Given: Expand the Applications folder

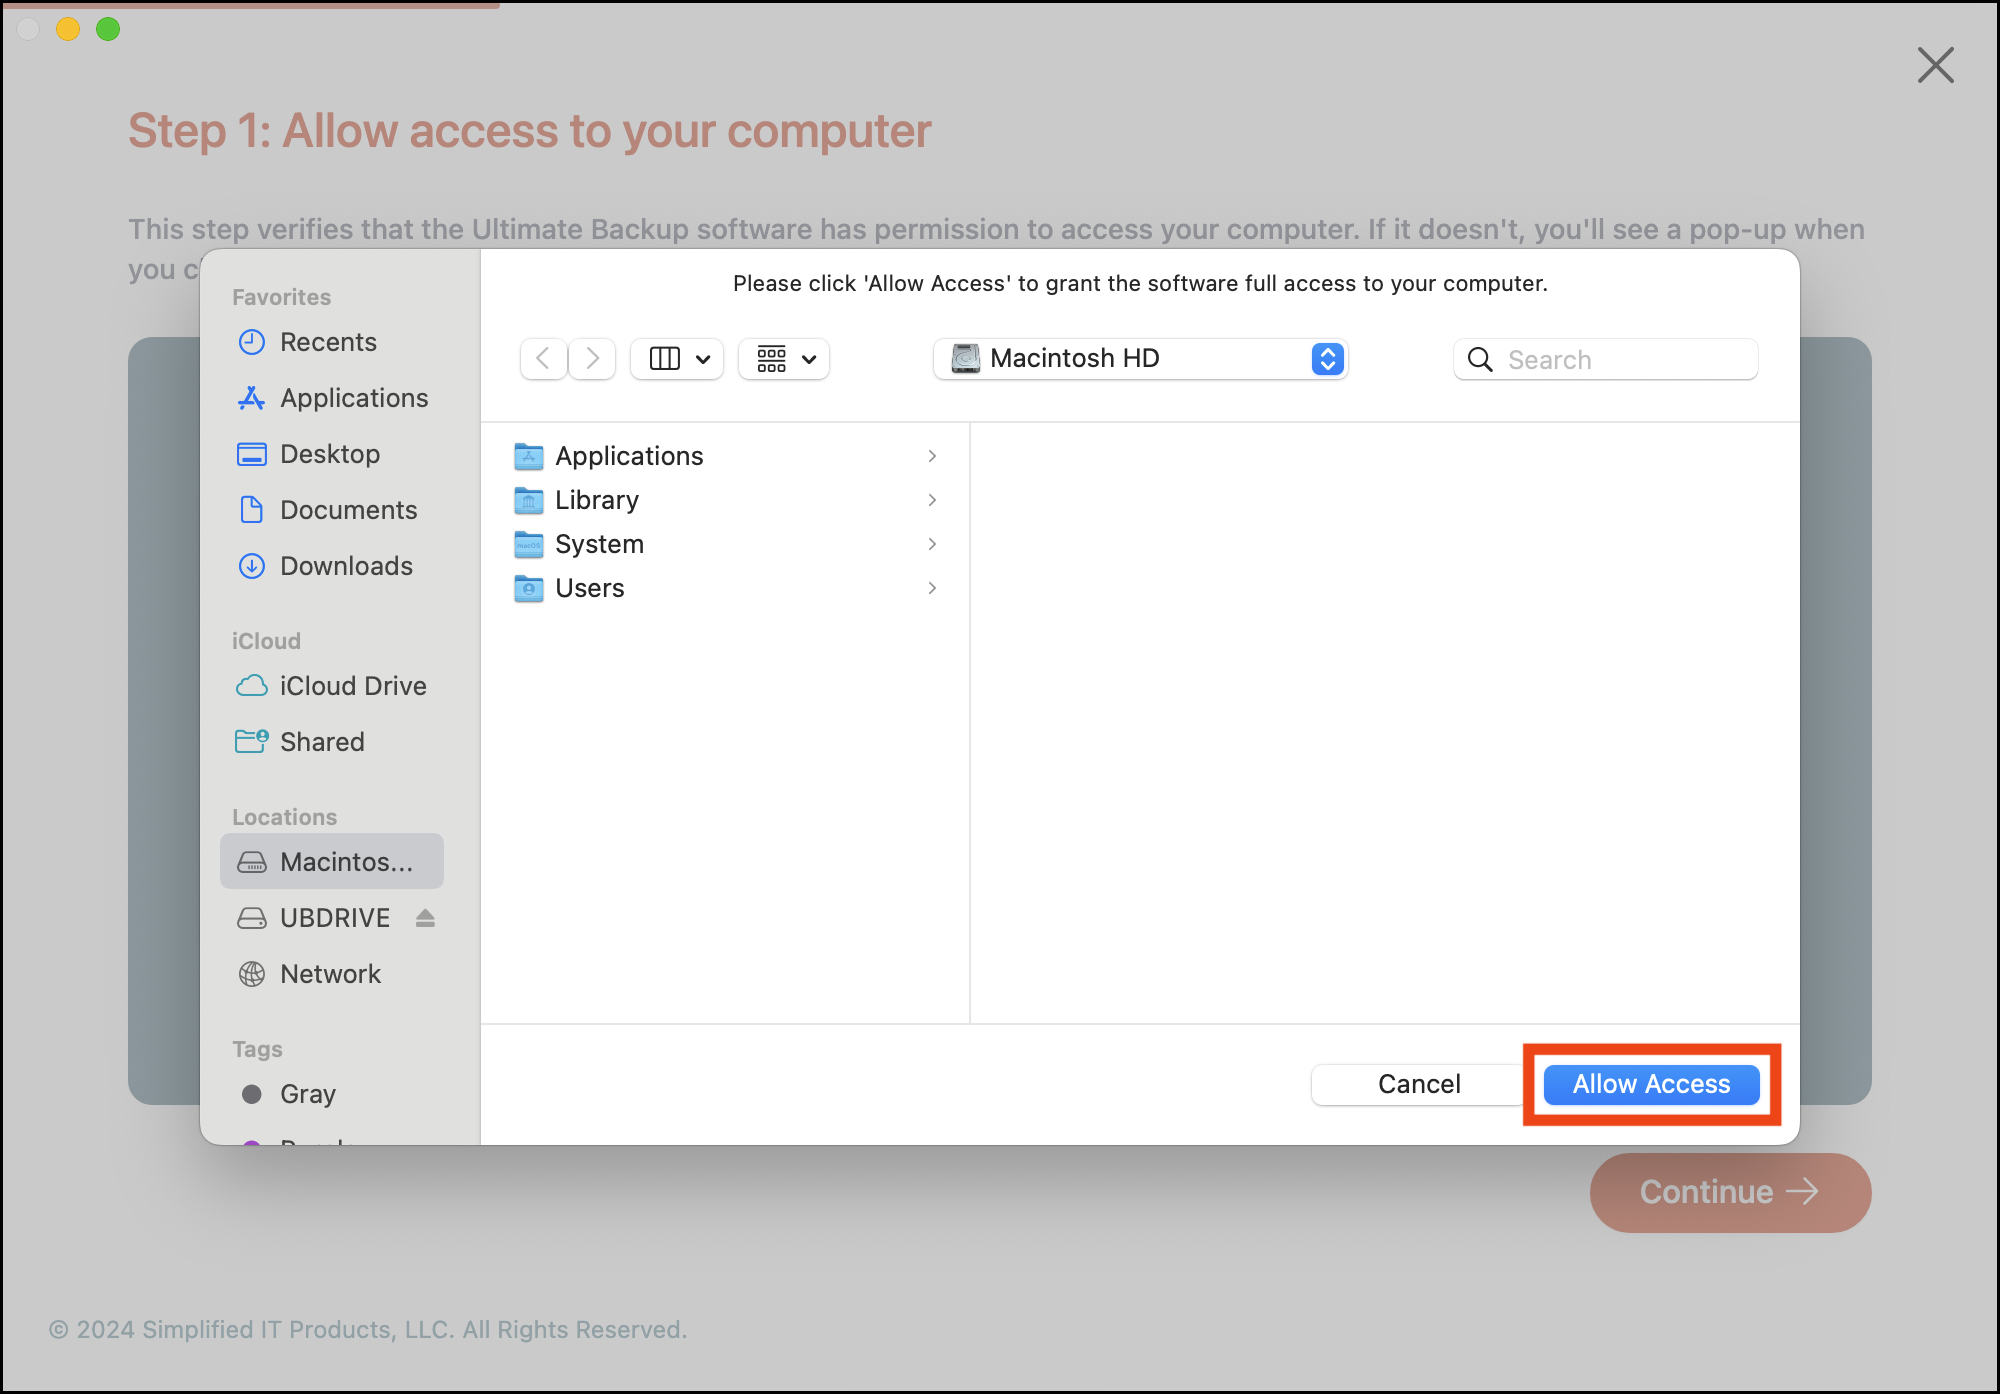Looking at the screenshot, I should coord(932,456).
